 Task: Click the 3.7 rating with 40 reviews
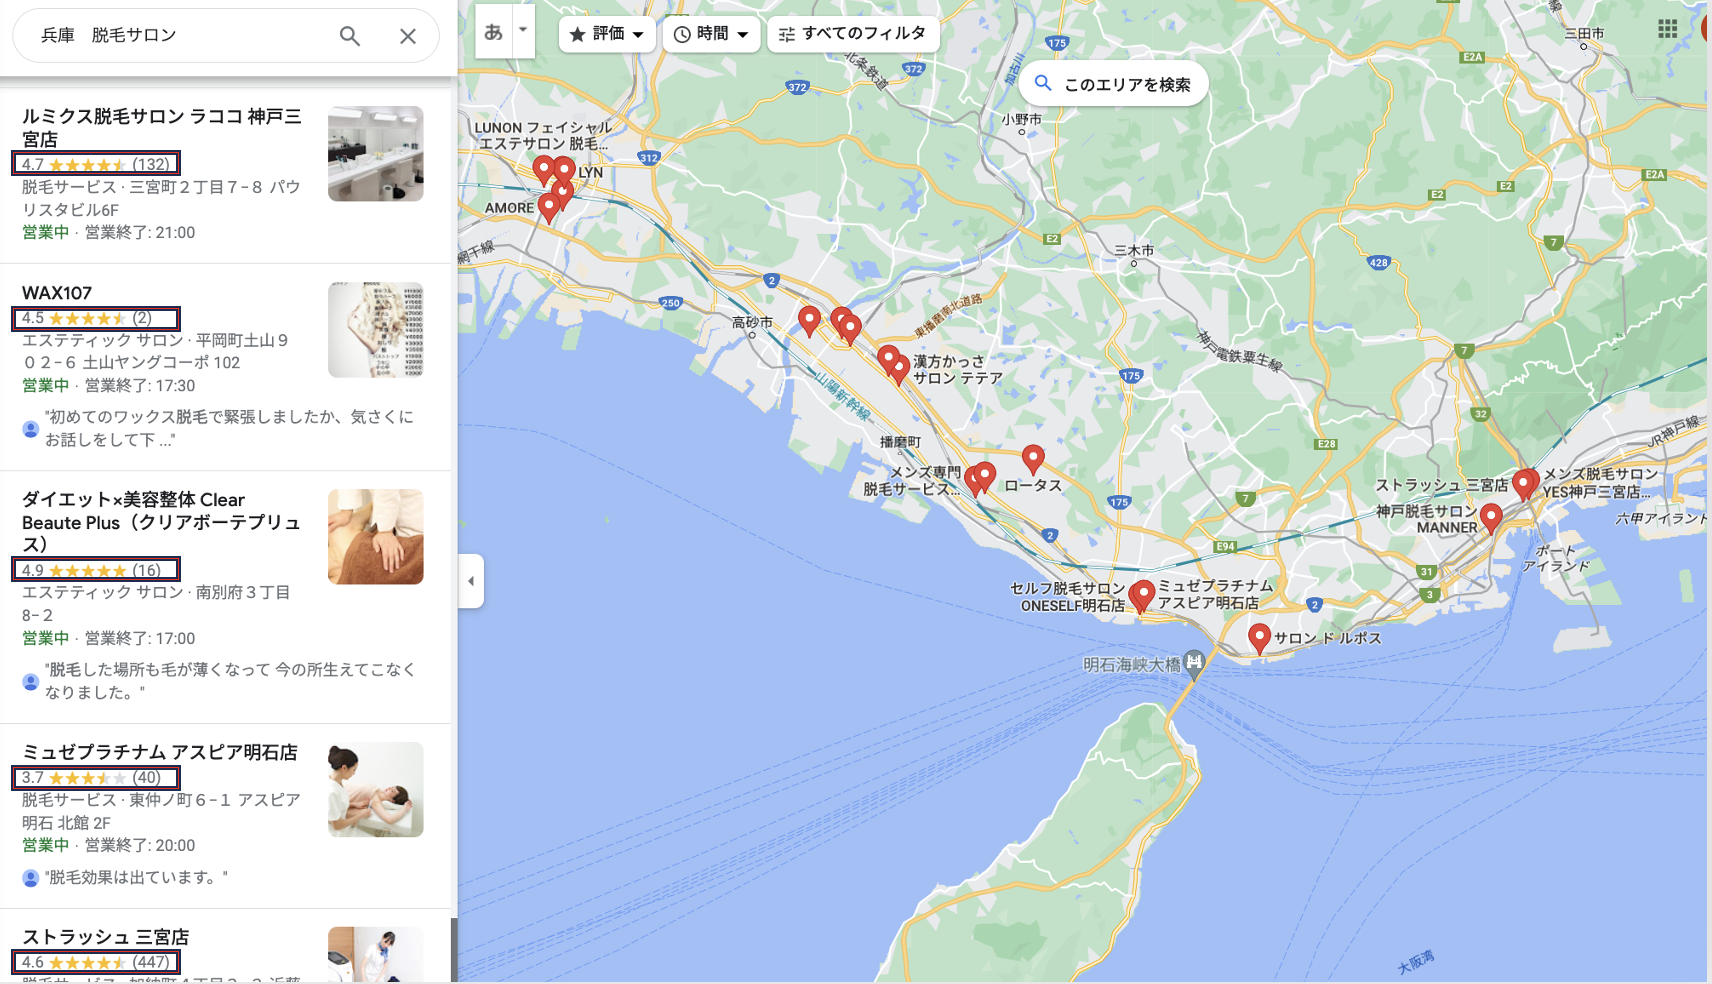[96, 777]
